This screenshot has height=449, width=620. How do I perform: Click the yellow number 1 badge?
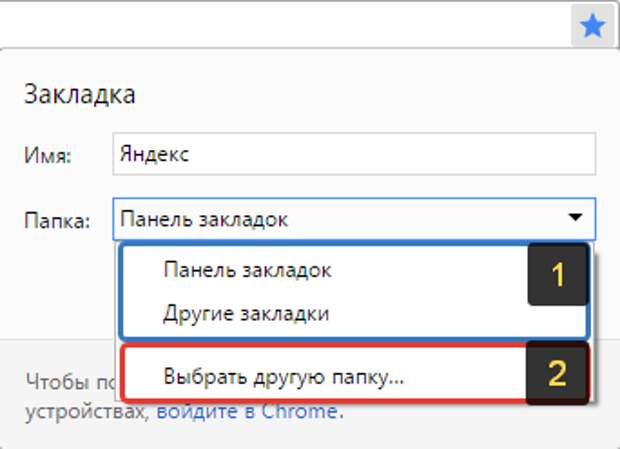(x=556, y=275)
